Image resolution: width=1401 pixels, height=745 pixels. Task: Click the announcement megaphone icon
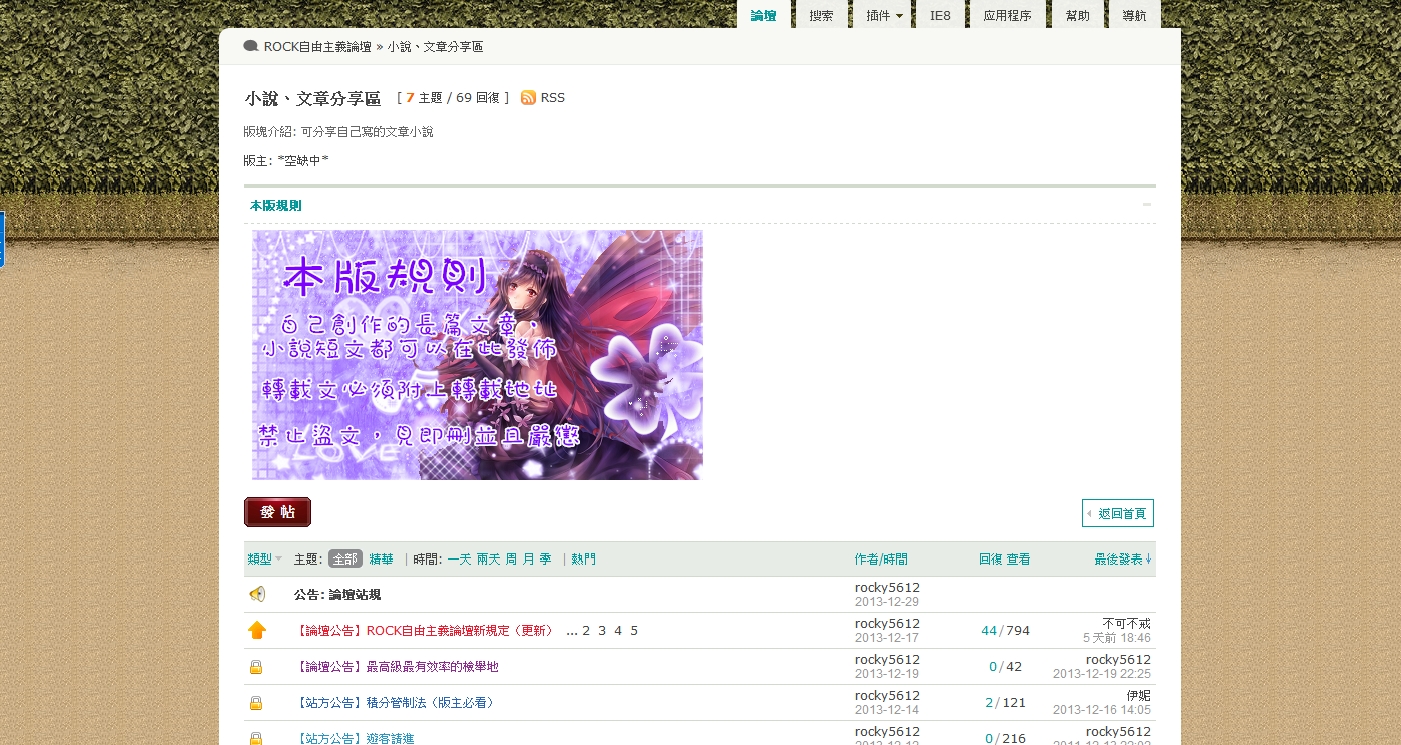tap(257, 594)
